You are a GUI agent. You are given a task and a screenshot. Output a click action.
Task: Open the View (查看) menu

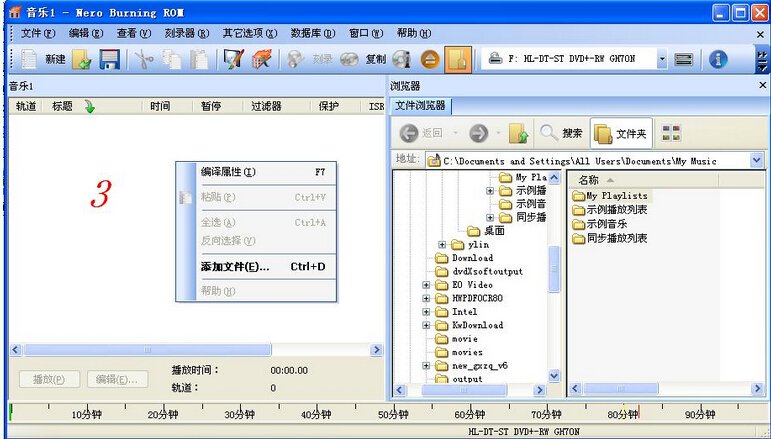[x=133, y=33]
